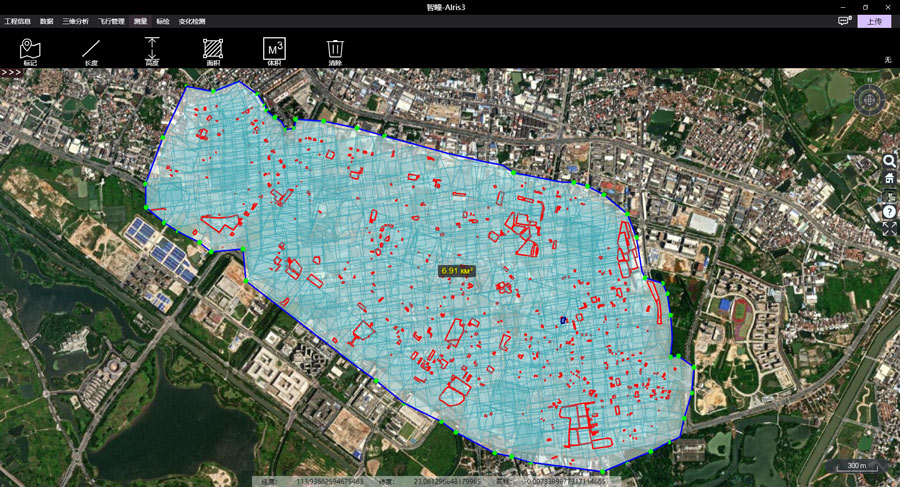Choose the 高度 height measurement tool
This screenshot has width=900, height=487.
152,51
